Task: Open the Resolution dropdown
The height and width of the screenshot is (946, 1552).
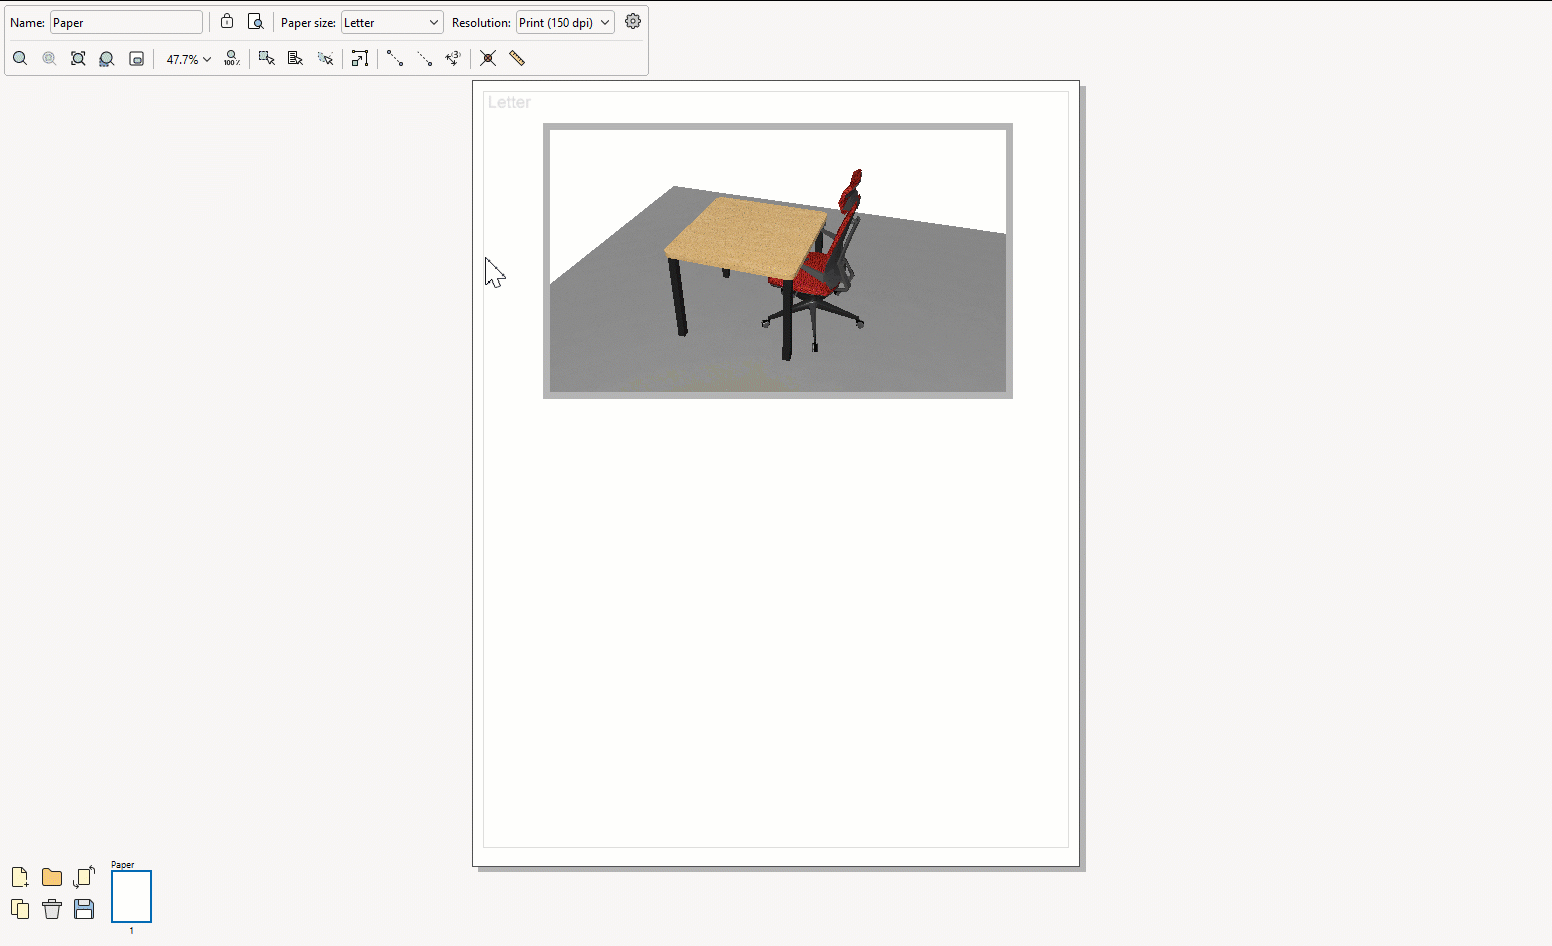Action: point(564,21)
